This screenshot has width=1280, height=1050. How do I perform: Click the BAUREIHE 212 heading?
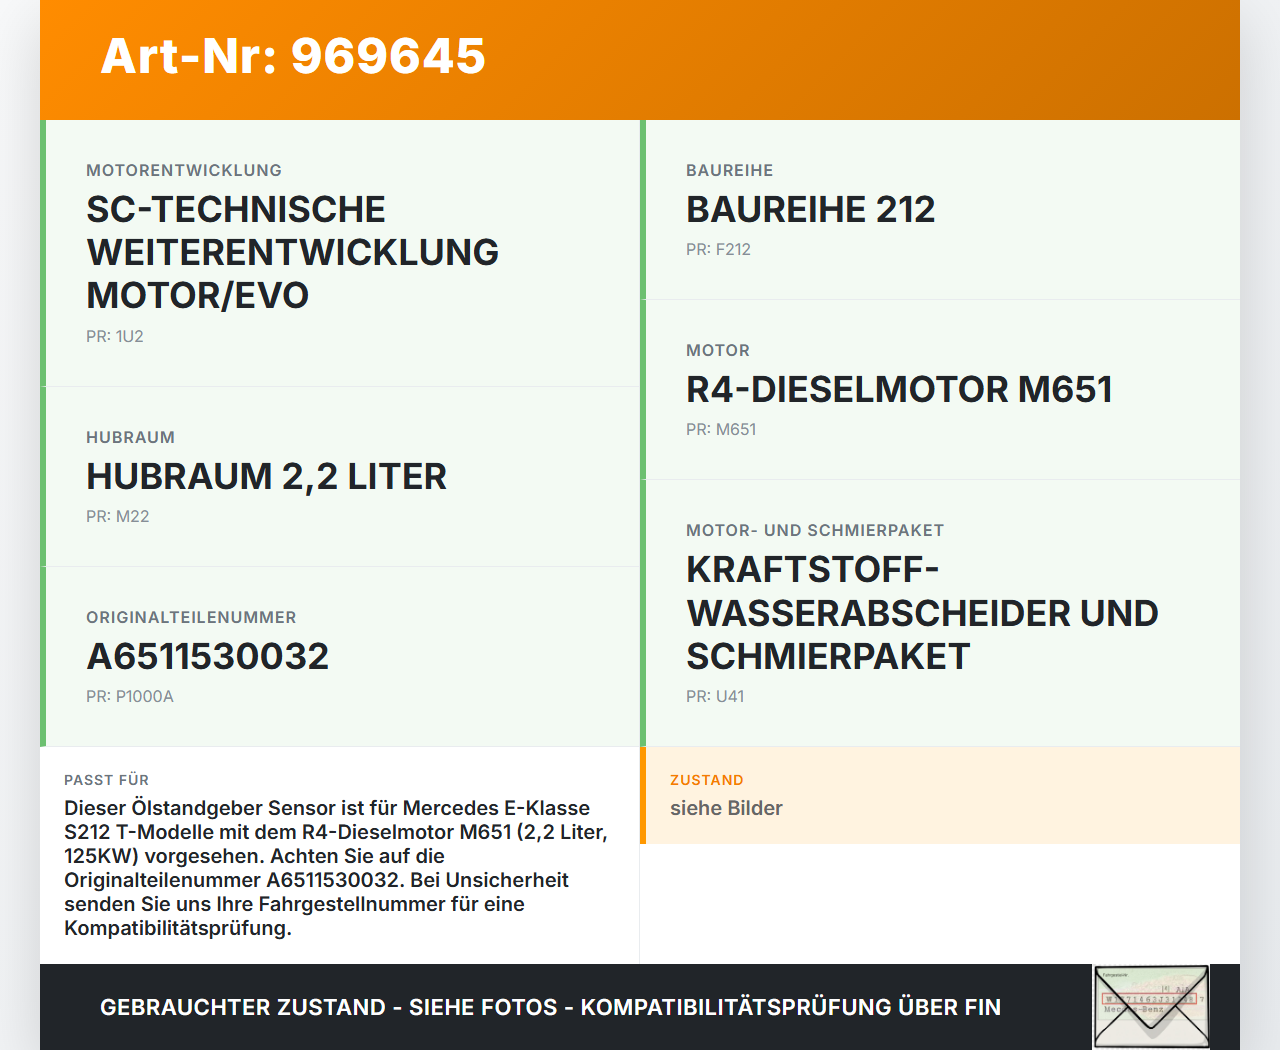point(810,210)
